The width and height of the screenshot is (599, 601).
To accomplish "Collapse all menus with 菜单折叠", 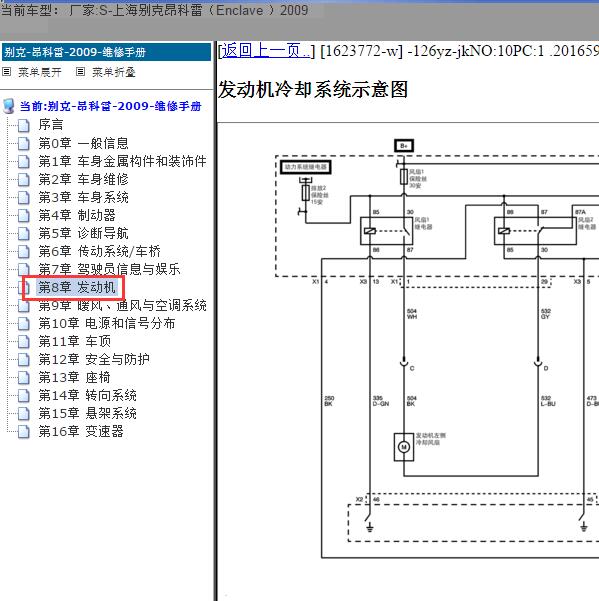I will click(x=113, y=72).
